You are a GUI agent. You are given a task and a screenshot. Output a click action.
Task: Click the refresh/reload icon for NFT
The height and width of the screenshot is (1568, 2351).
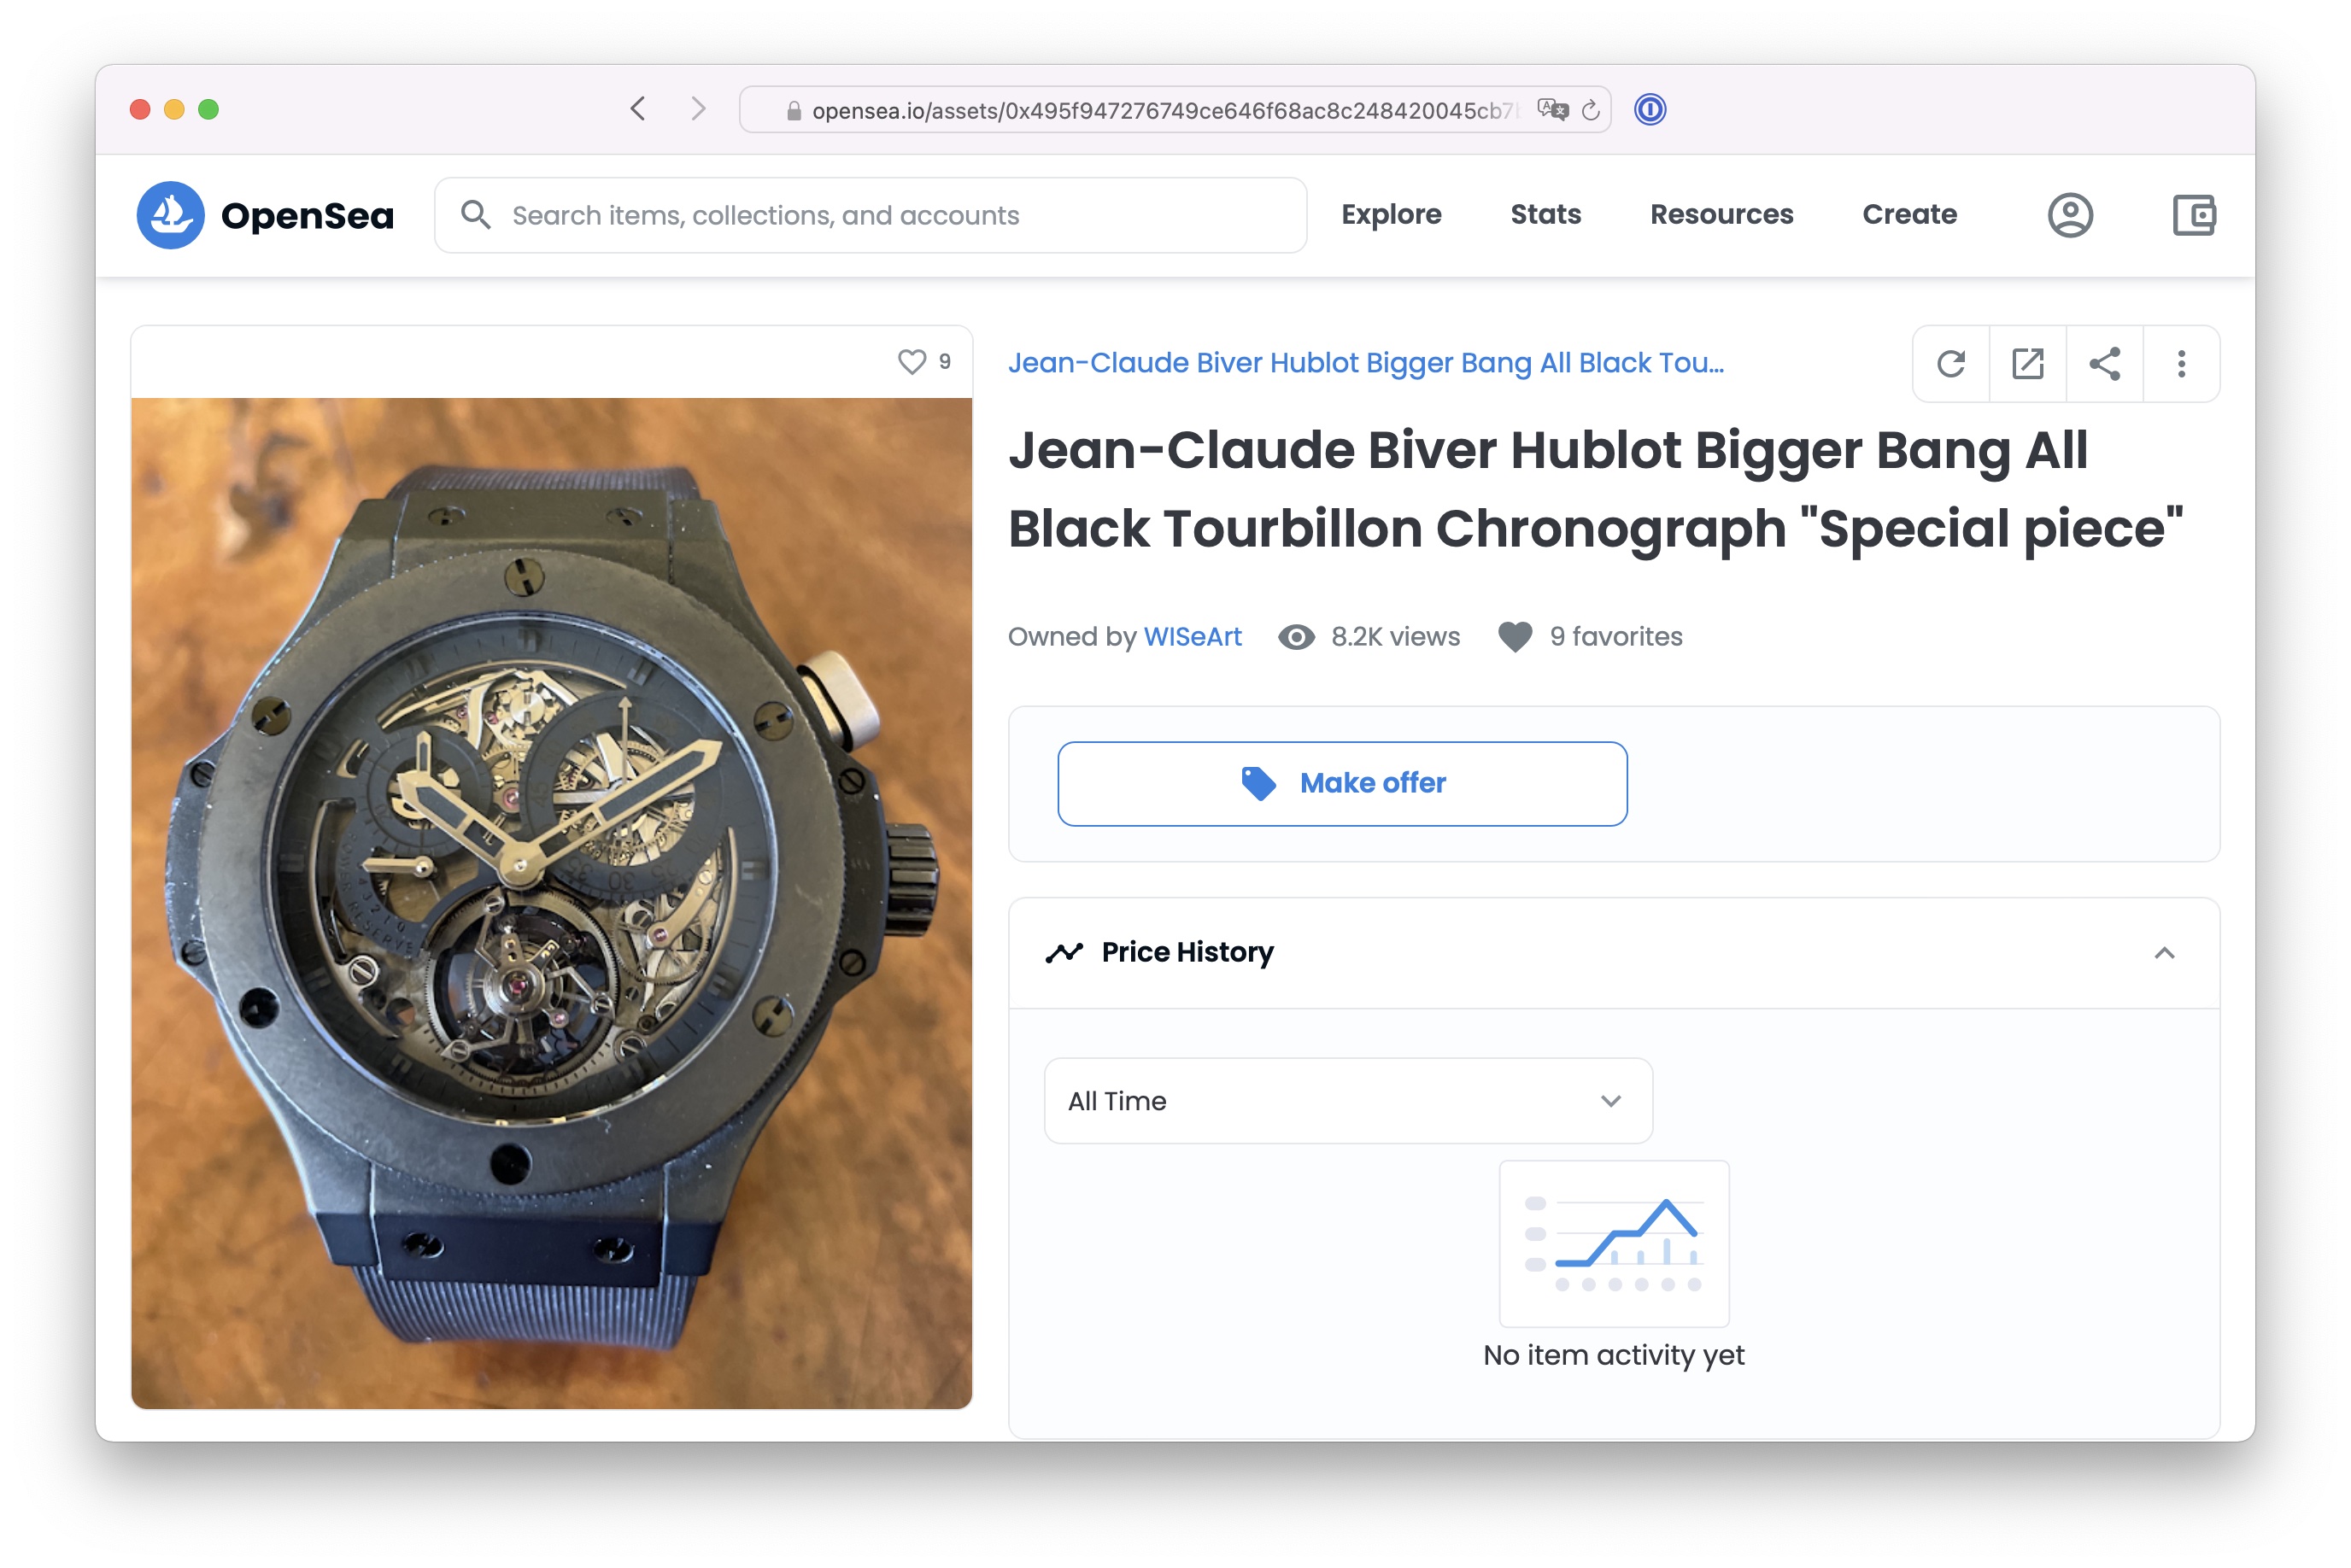point(1950,362)
